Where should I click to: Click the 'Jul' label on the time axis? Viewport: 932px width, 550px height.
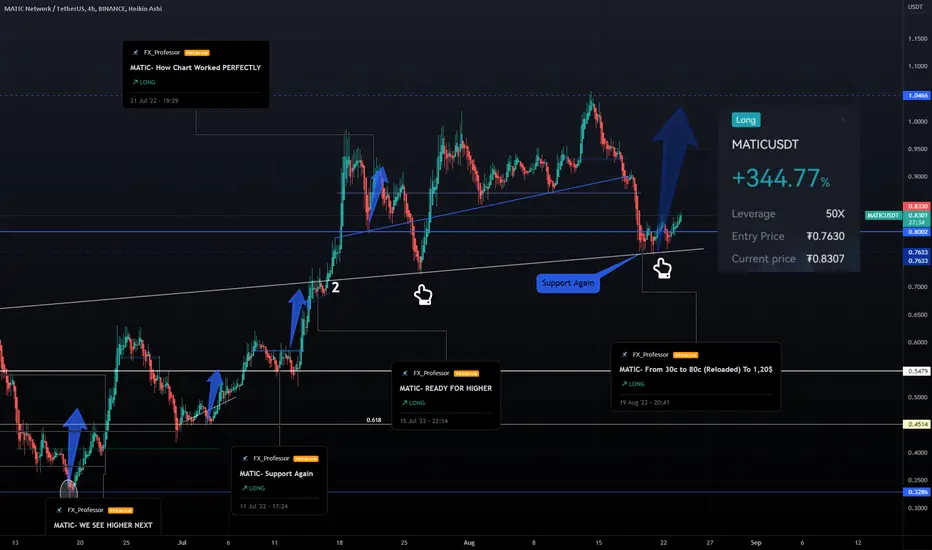point(182,543)
